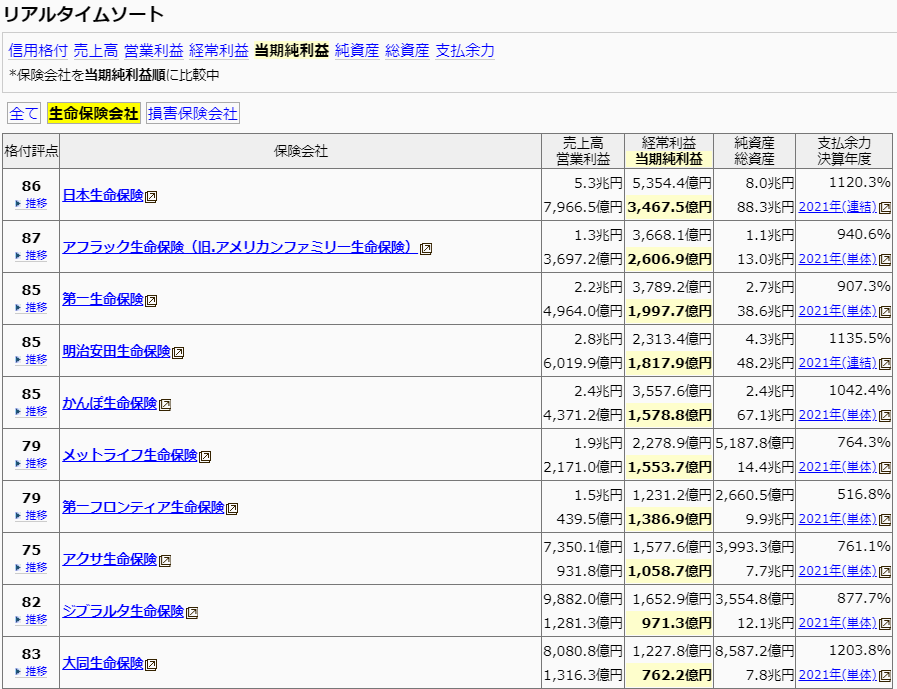The width and height of the screenshot is (897, 689).
Task: Filter to 全て companies
Action: 24,113
